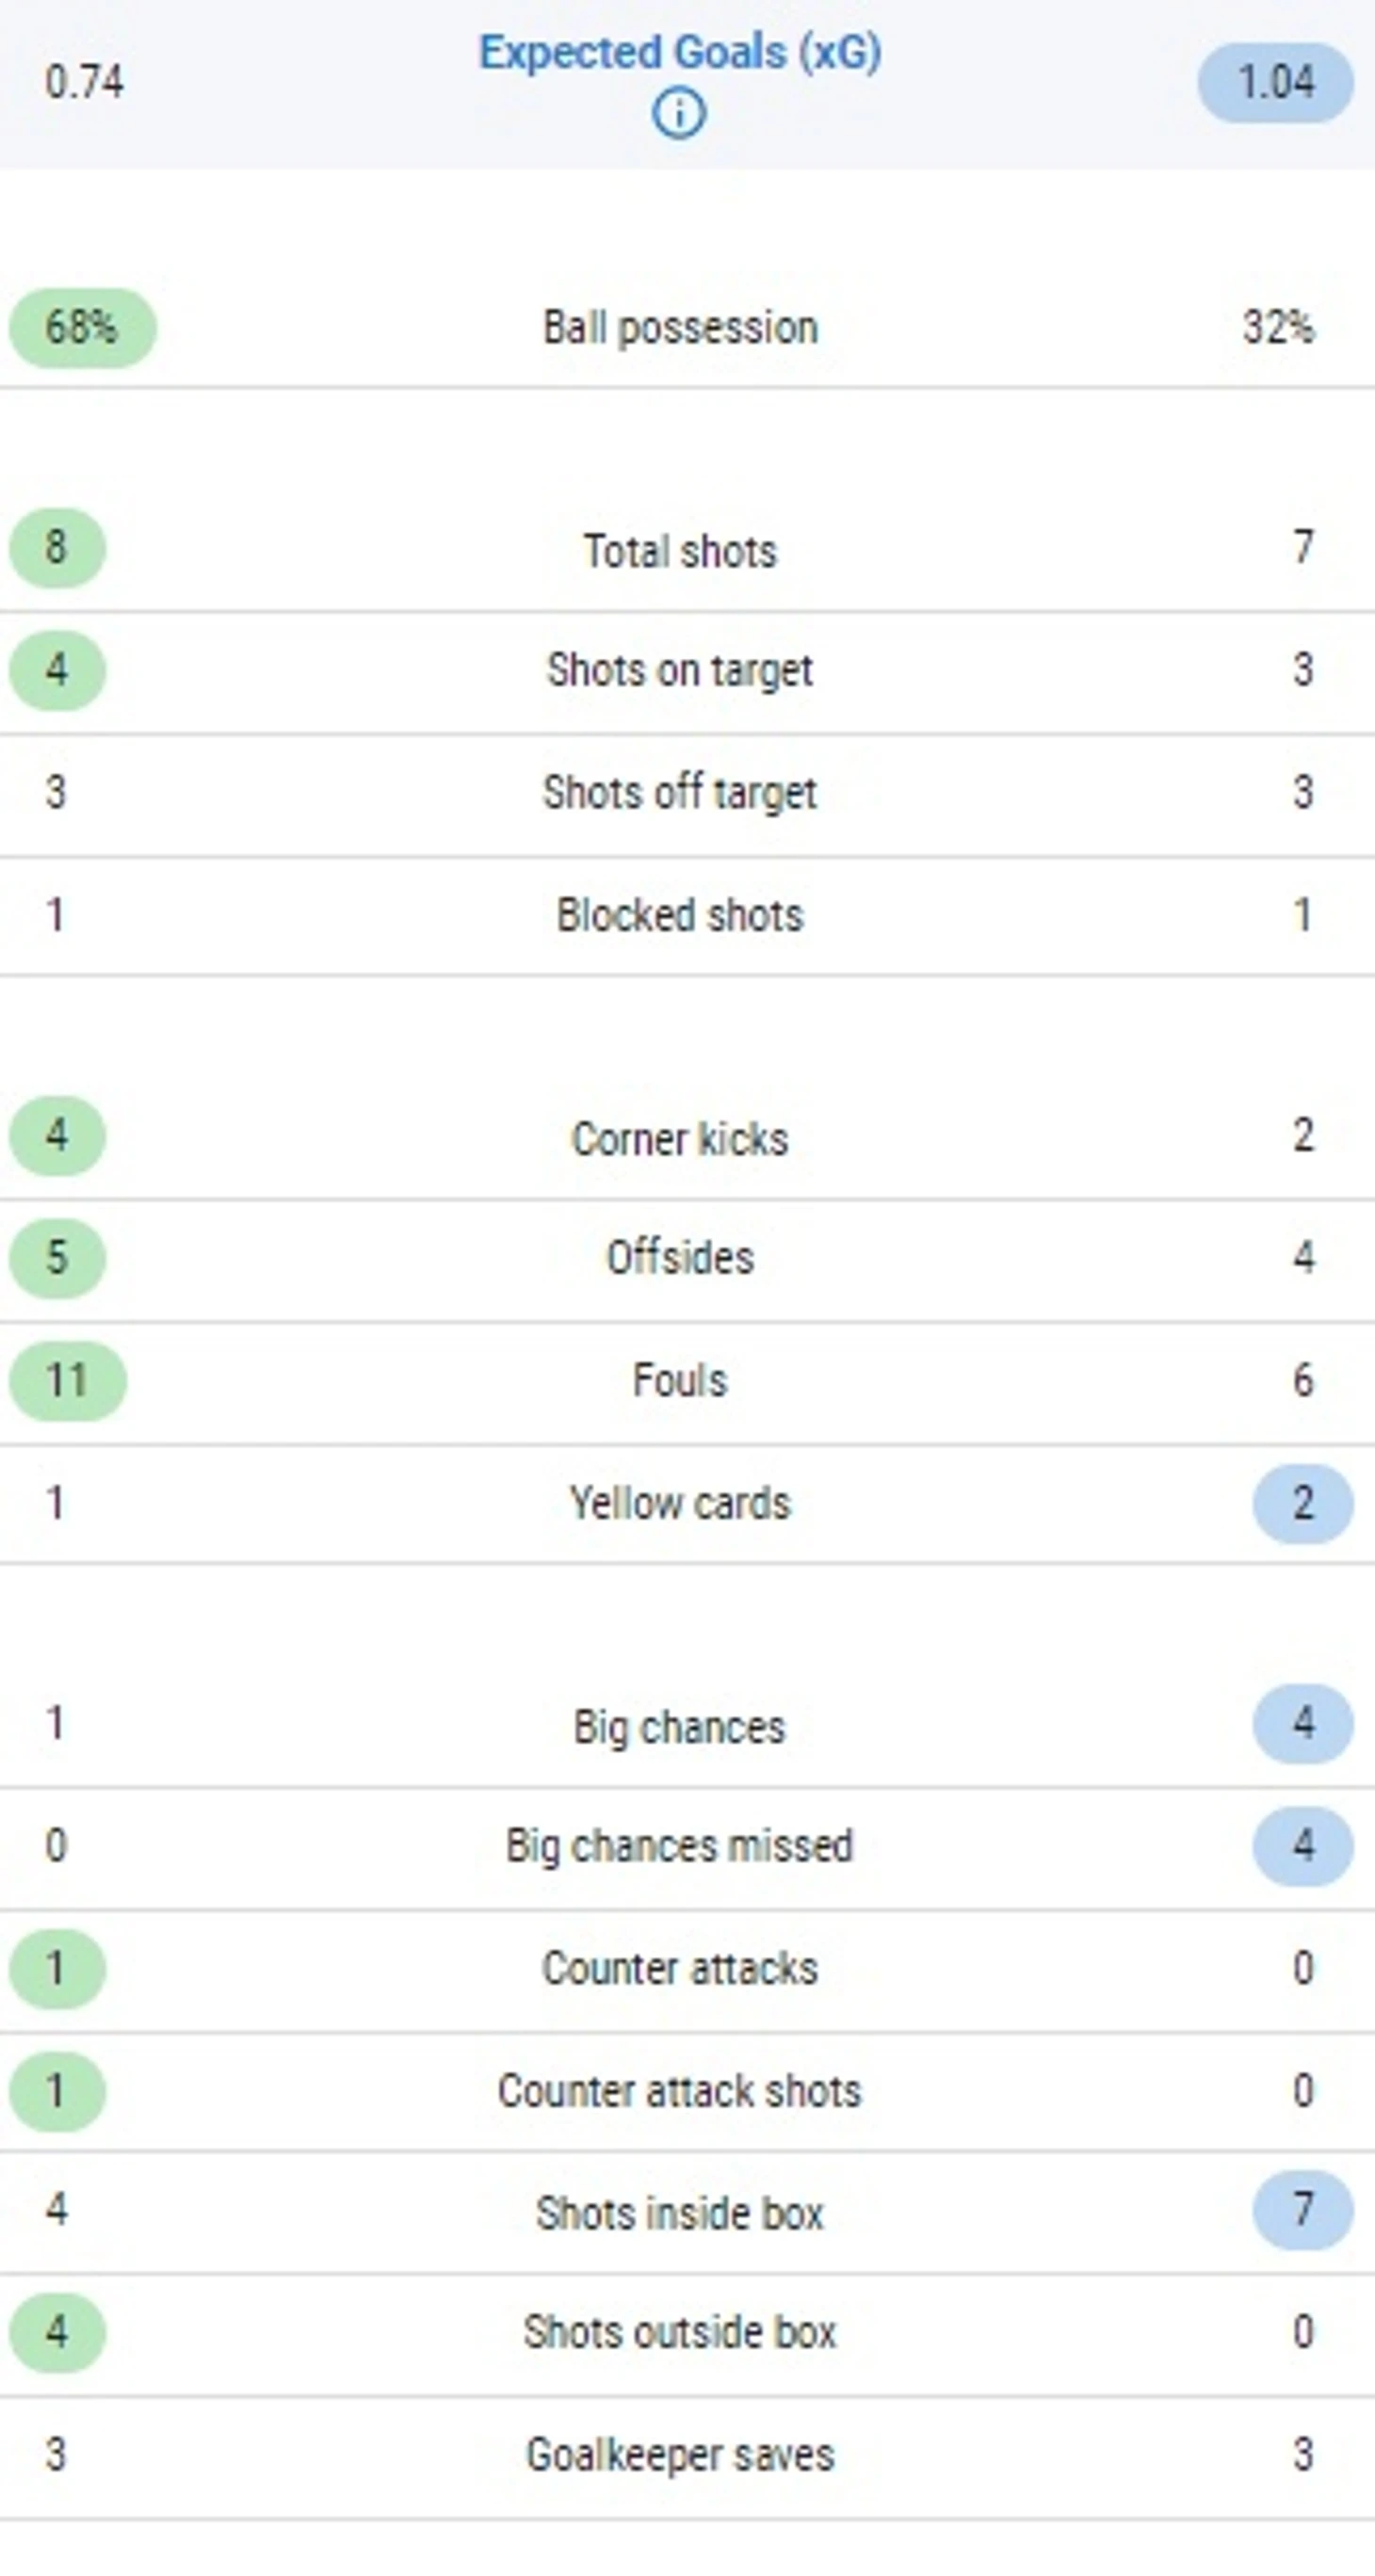Select the green 5 offsides badge
Image resolution: width=1375 pixels, height=2576 pixels.
[x=57, y=1258]
